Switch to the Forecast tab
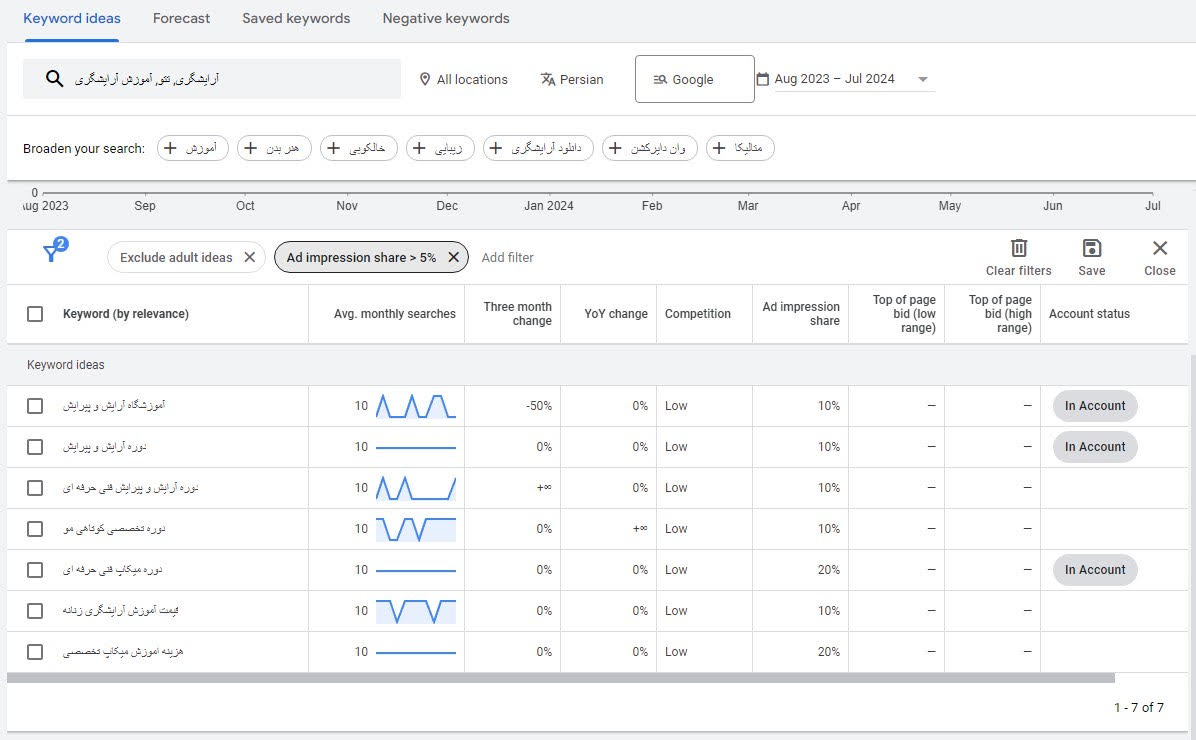This screenshot has width=1196, height=740. click(181, 18)
